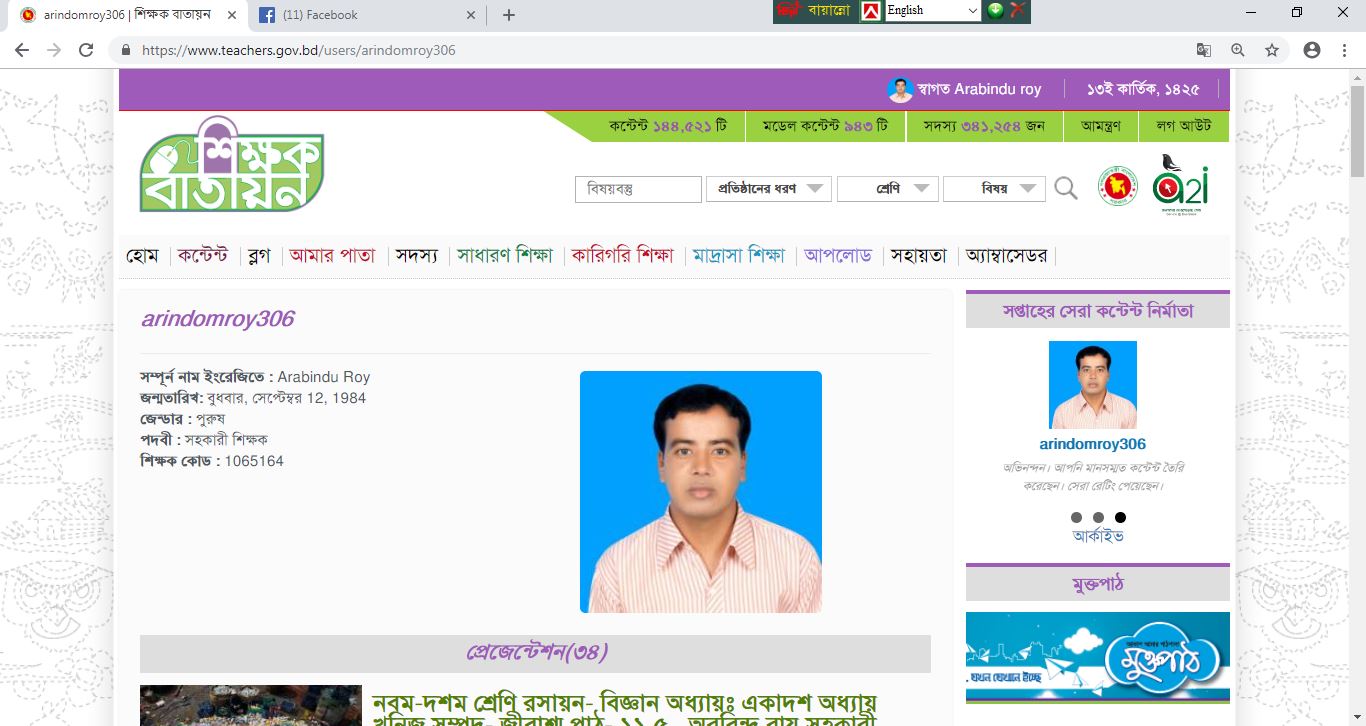Open the সহায়তা menu item
Screen dimensions: 1366x726
(x=918, y=256)
